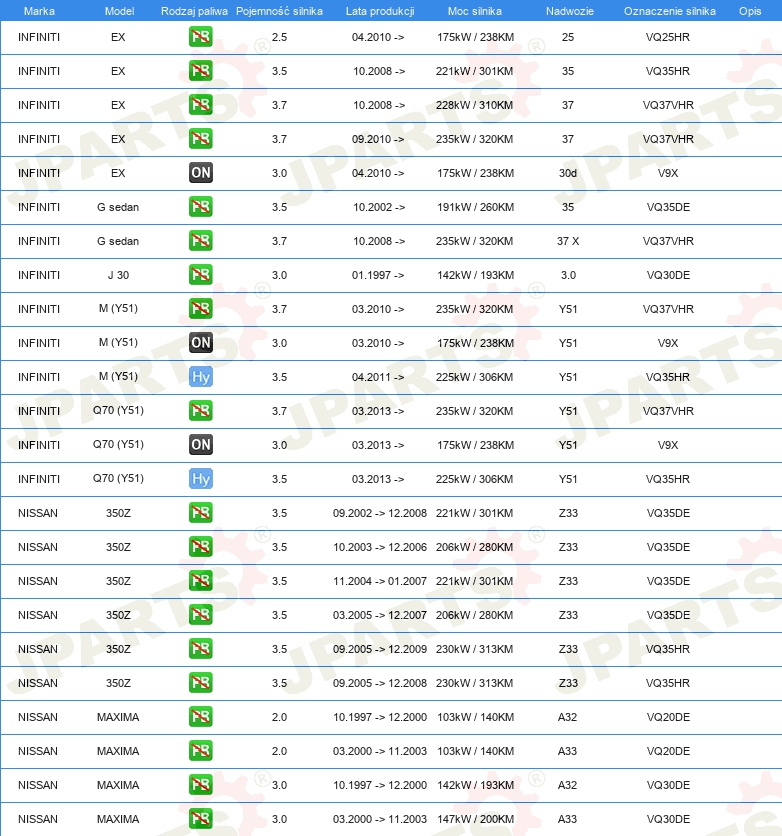This screenshot has width=782, height=836.
Task: Select production range 11.2004 -> 01.2007
Action: [x=380, y=581]
